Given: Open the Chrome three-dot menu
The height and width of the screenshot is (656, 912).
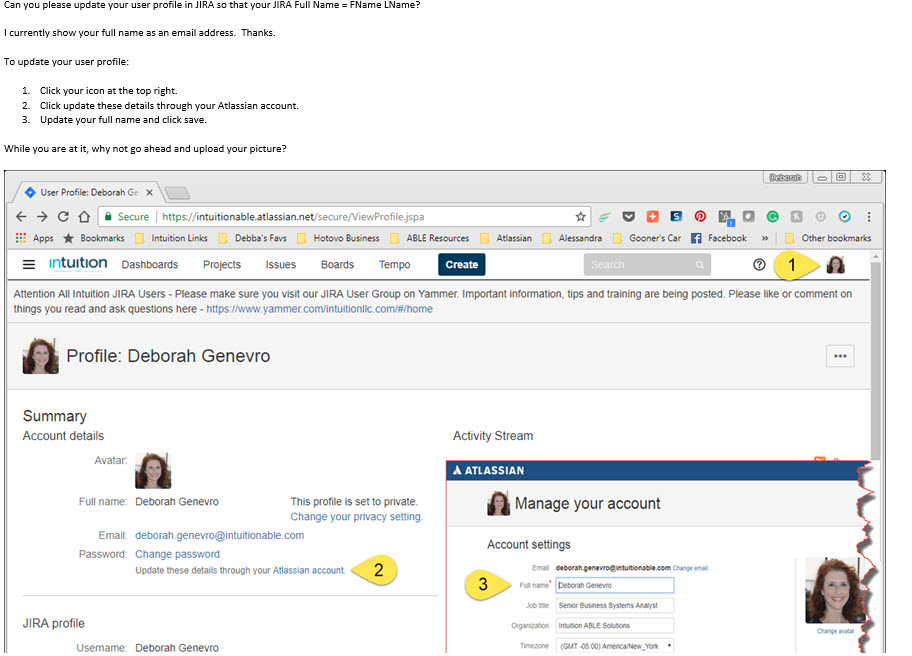Looking at the screenshot, I should (869, 217).
